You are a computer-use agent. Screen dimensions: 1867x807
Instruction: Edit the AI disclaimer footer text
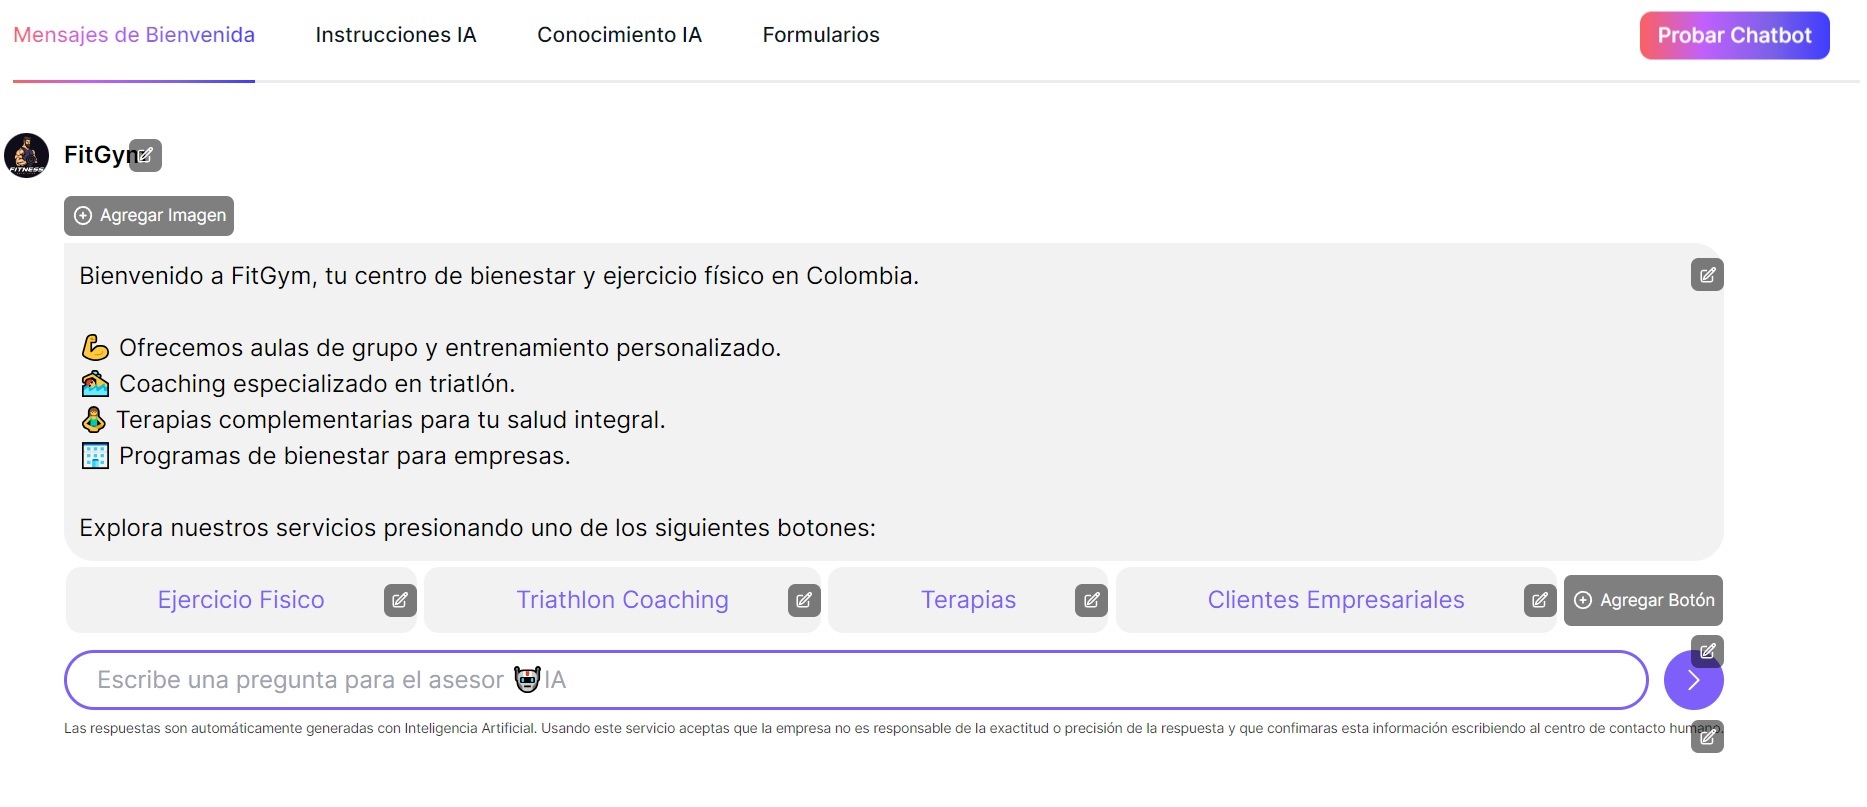pyautogui.click(x=1706, y=737)
